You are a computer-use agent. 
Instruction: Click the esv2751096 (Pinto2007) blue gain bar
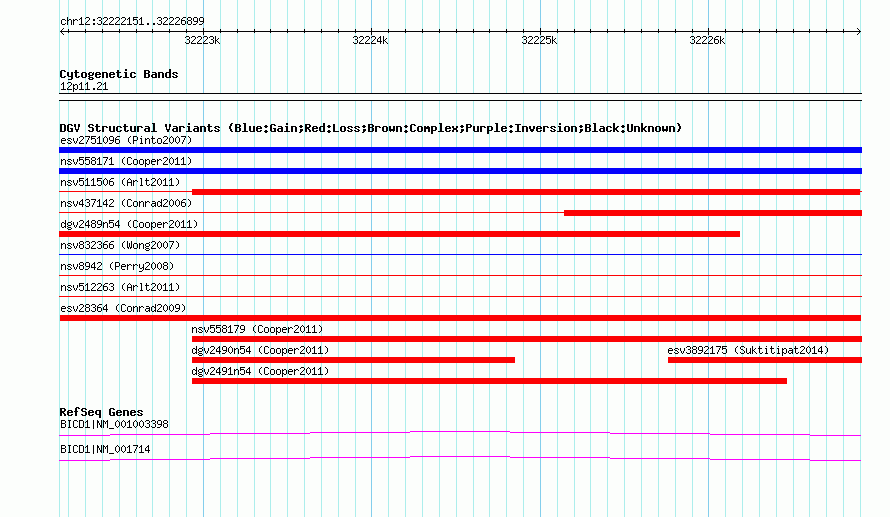click(460, 150)
